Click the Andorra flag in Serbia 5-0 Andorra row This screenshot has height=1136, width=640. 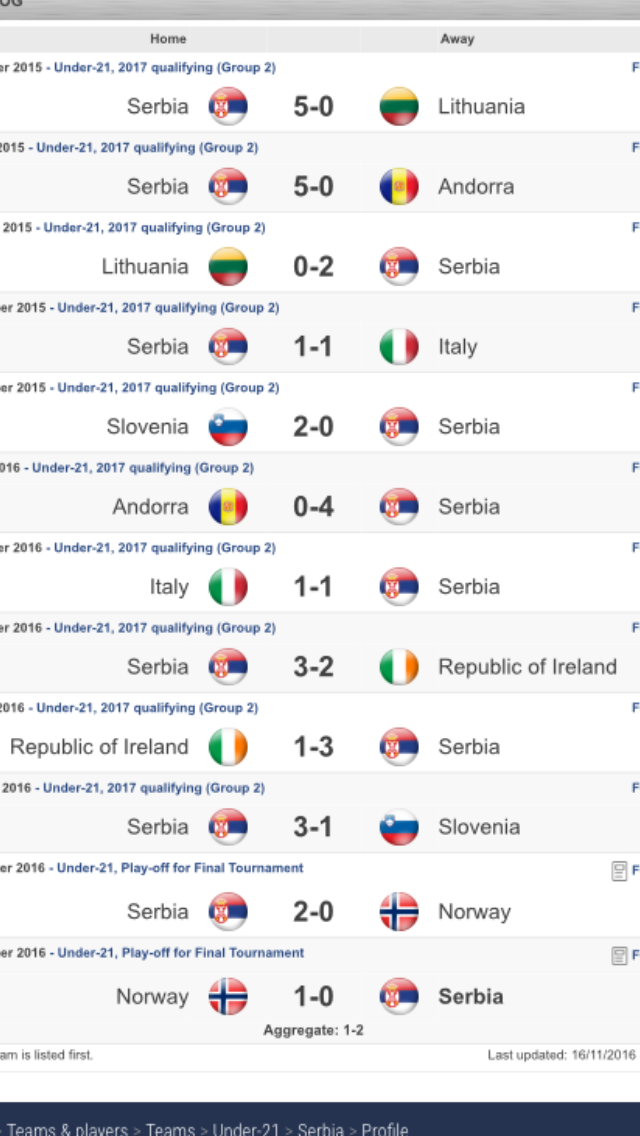coord(399,187)
